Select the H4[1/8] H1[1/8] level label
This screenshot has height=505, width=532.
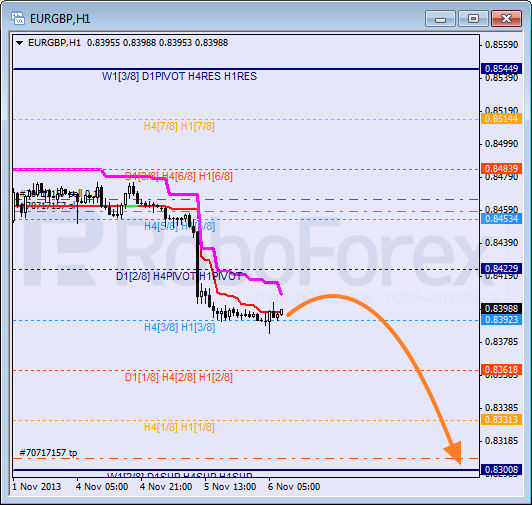[x=179, y=427]
